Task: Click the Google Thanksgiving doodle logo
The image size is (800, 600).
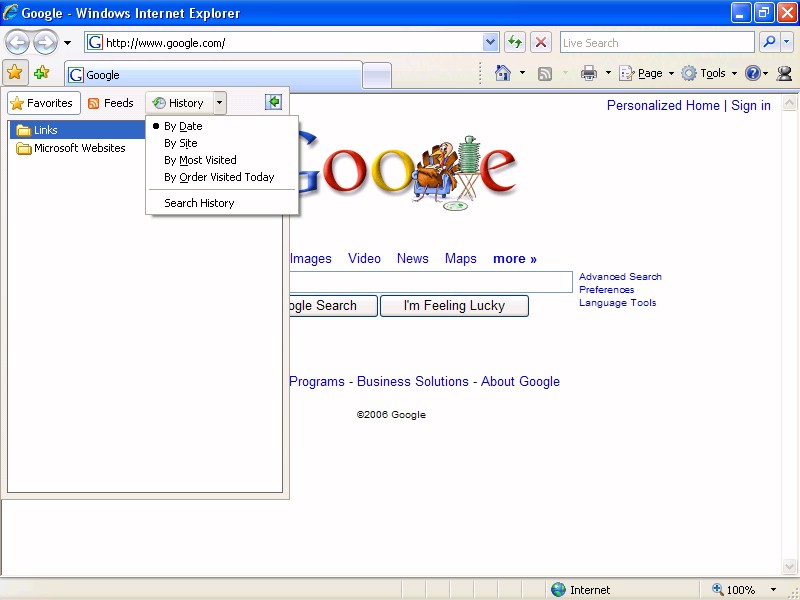Action: tap(406, 170)
